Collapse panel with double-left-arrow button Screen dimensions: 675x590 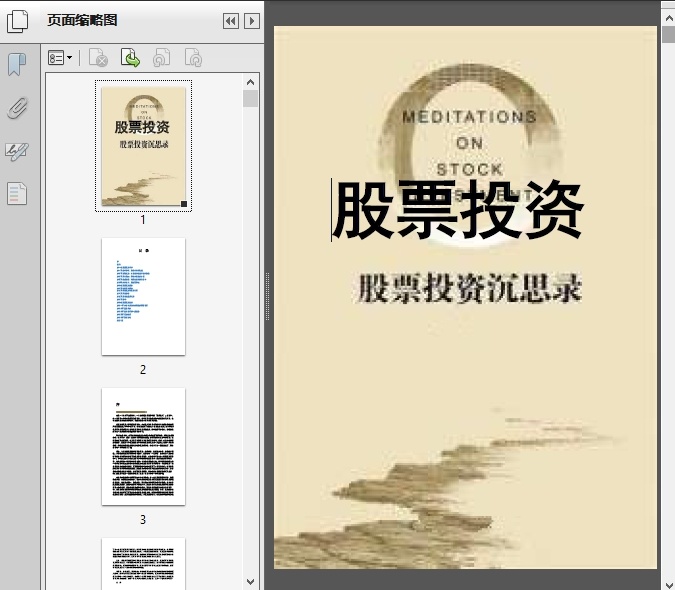pyautogui.click(x=231, y=21)
